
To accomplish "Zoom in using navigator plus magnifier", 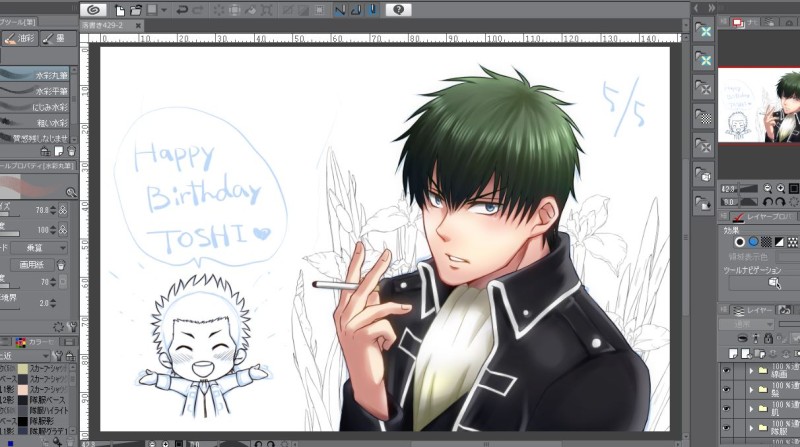I will pos(781,188).
